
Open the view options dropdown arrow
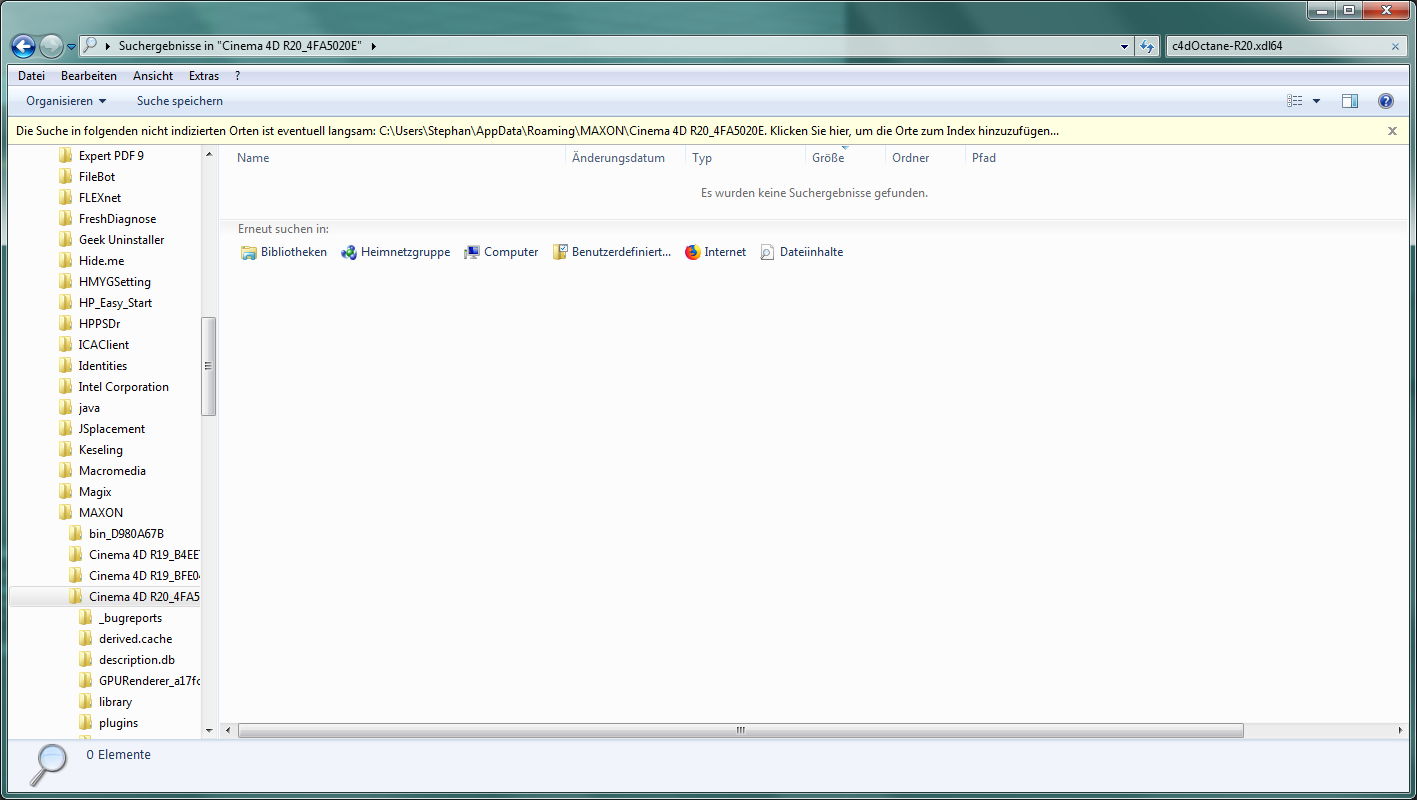click(1316, 101)
